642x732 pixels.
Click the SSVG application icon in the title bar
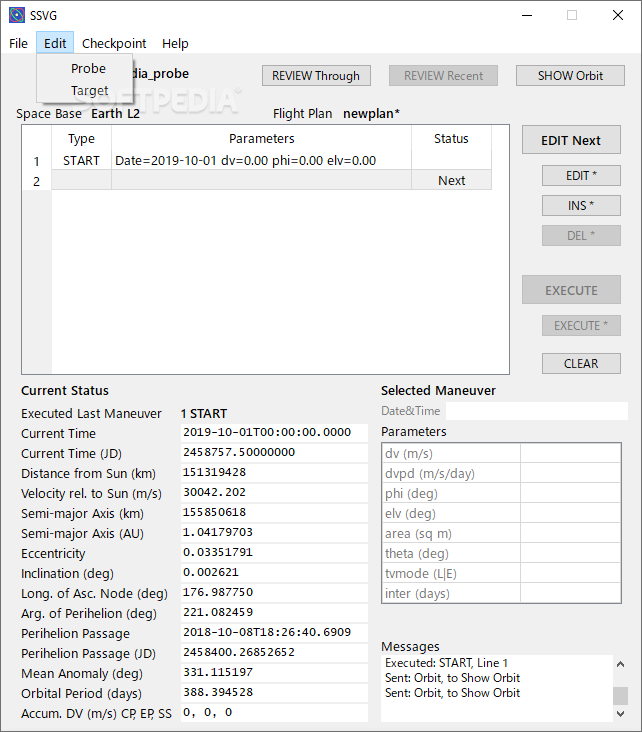click(x=17, y=15)
